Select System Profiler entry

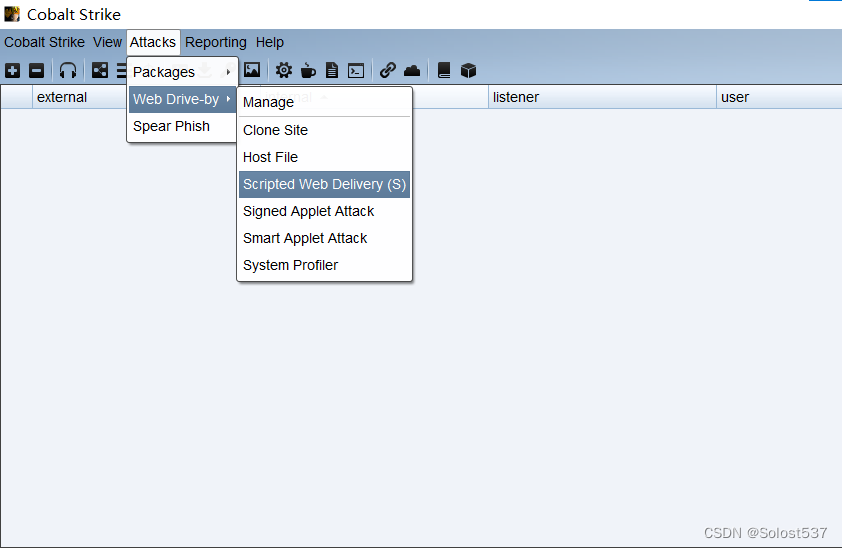324,265
